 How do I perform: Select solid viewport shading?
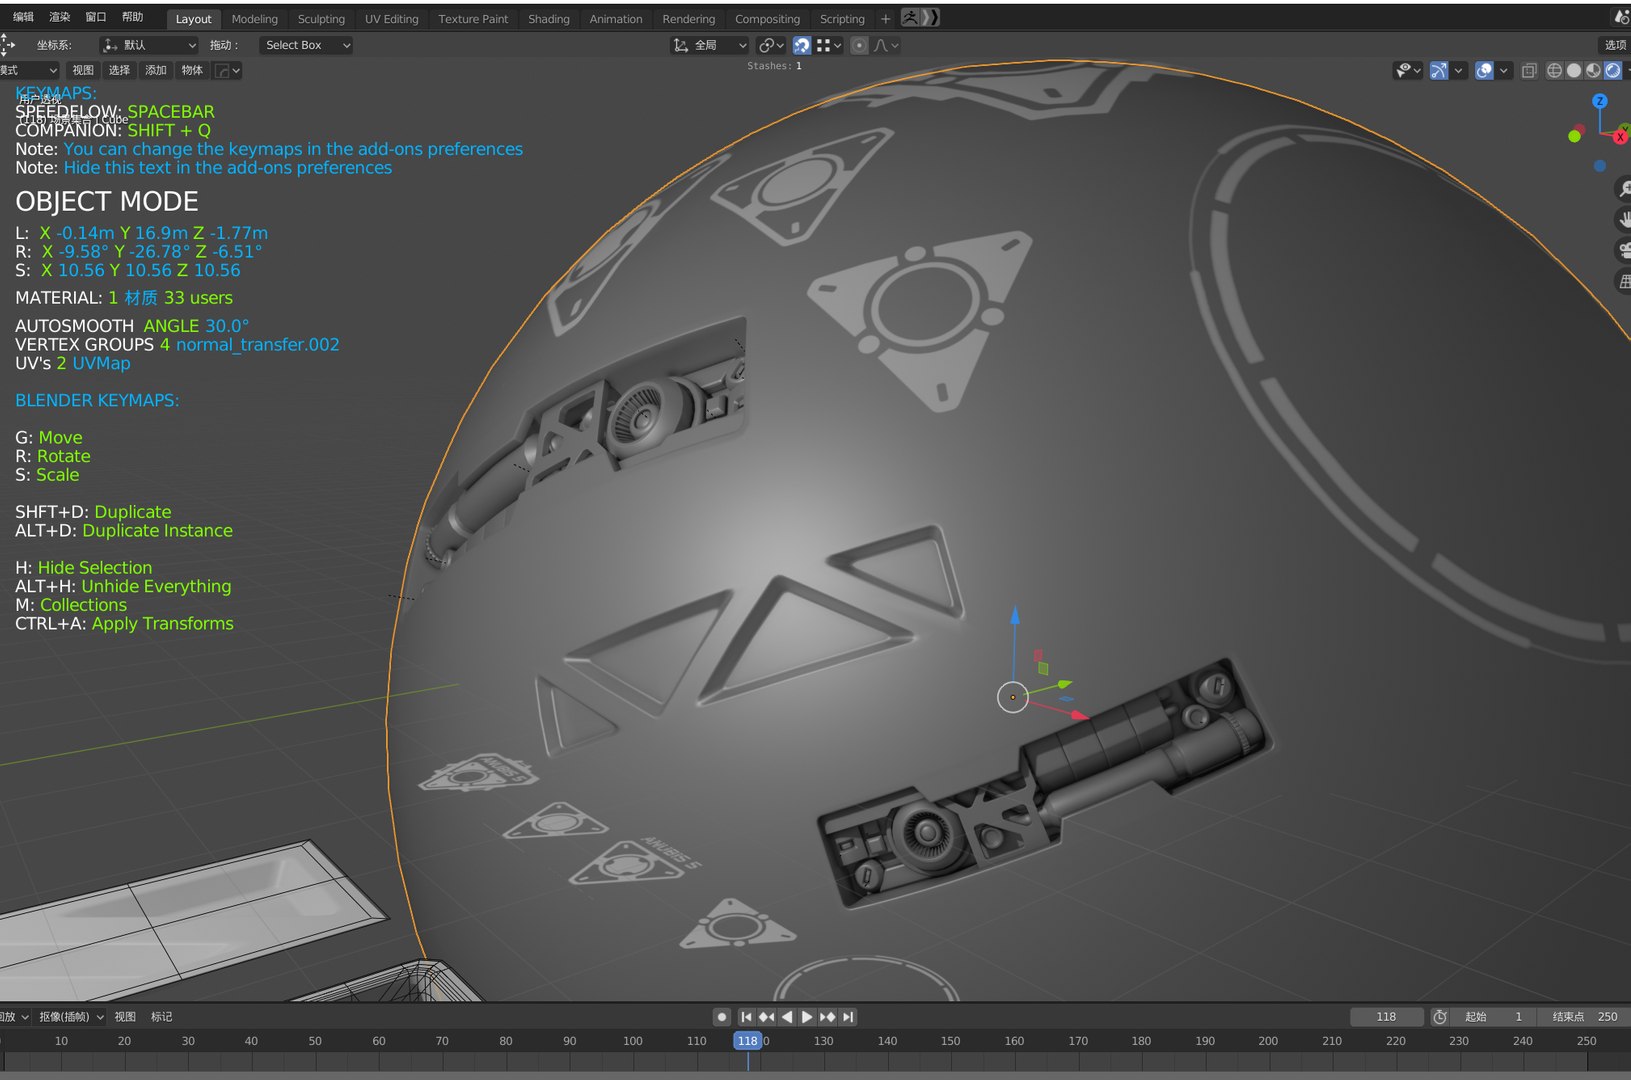click(1573, 70)
